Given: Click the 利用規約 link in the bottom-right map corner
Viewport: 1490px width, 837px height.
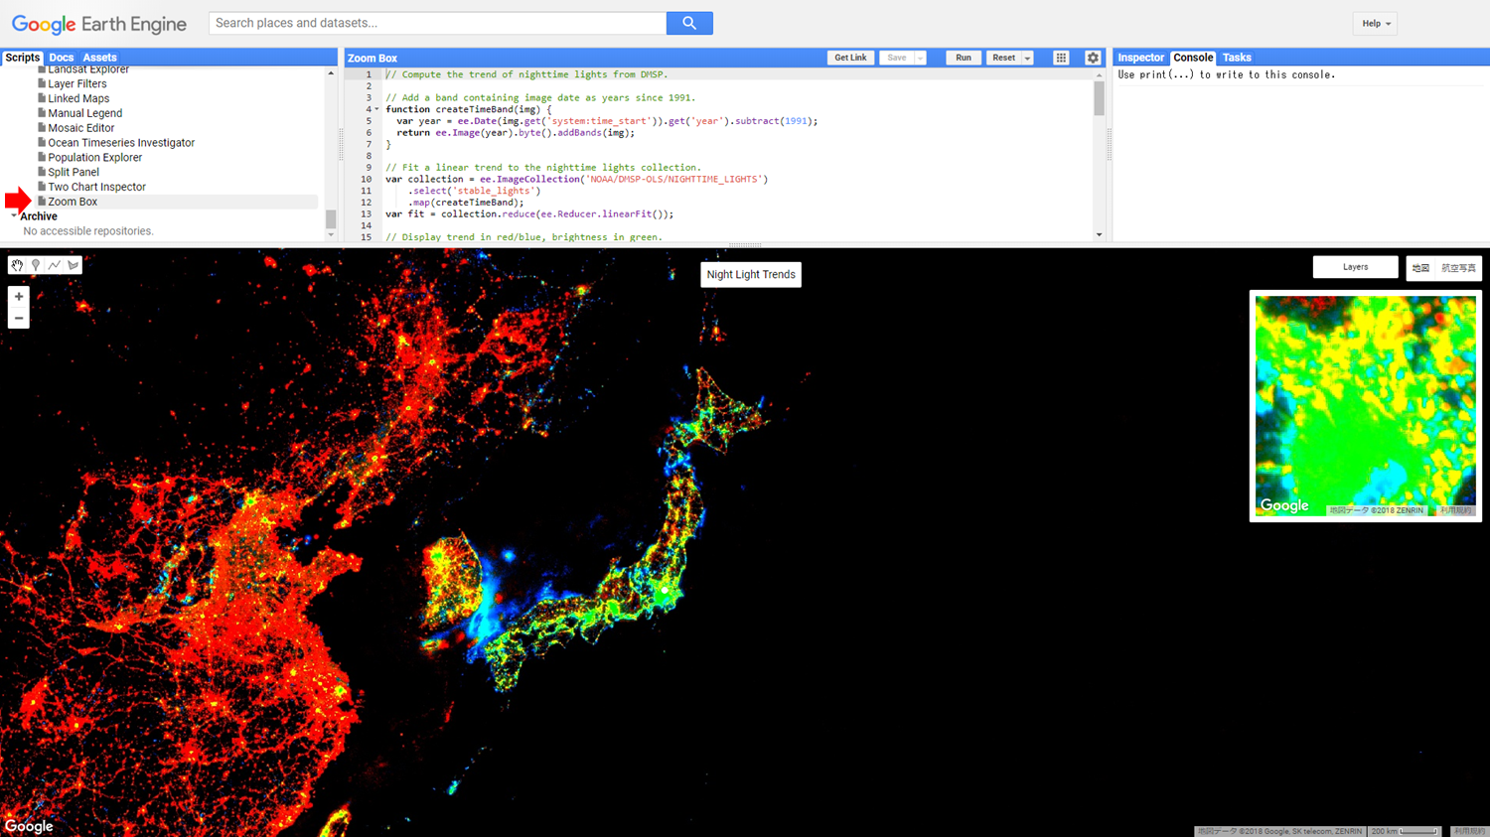Looking at the screenshot, I should (x=1469, y=831).
